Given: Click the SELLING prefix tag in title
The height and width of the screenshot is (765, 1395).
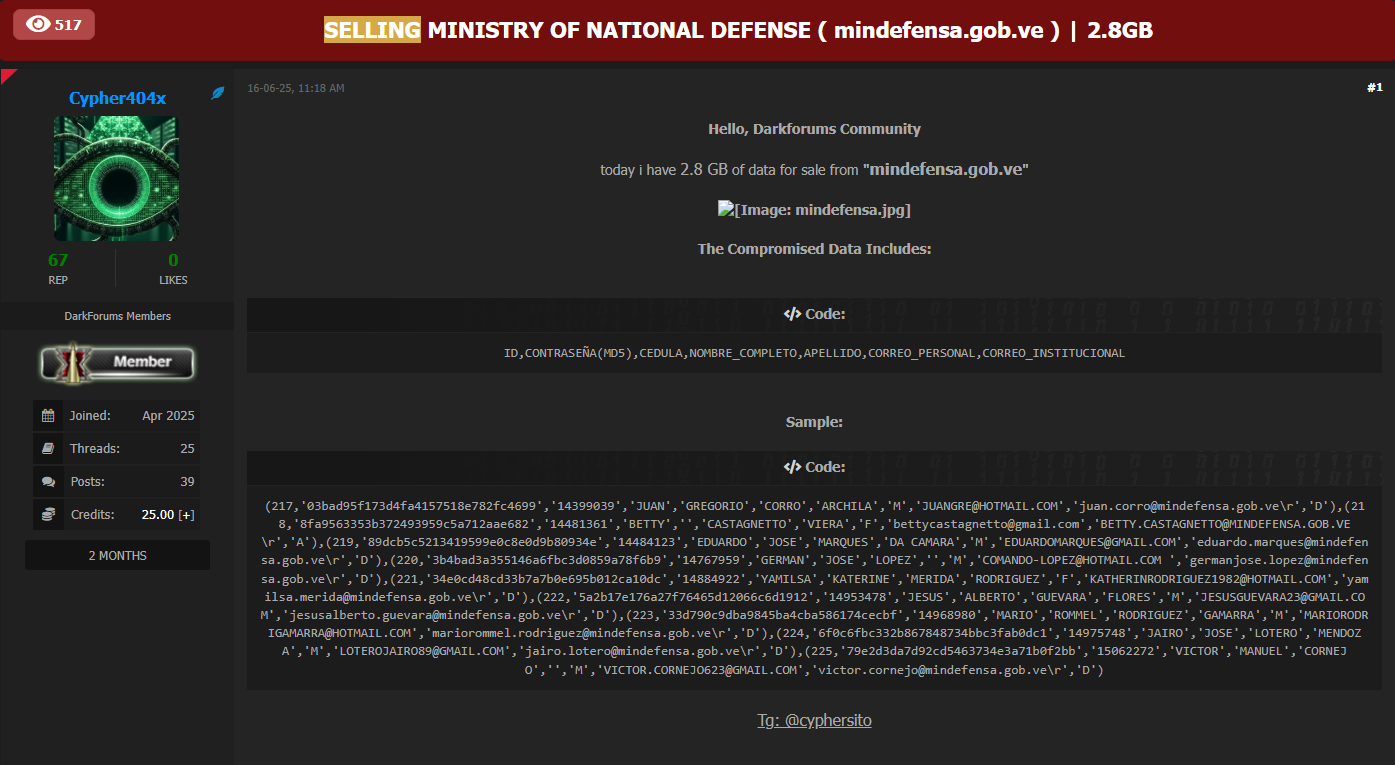Looking at the screenshot, I should (372, 30).
